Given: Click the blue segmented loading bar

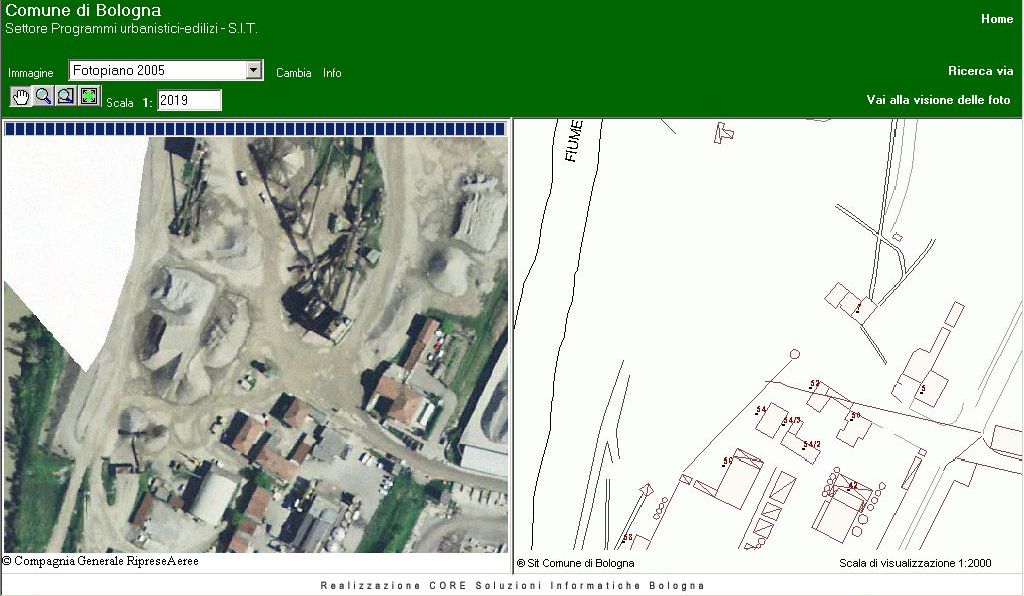Looking at the screenshot, I should point(255,128).
